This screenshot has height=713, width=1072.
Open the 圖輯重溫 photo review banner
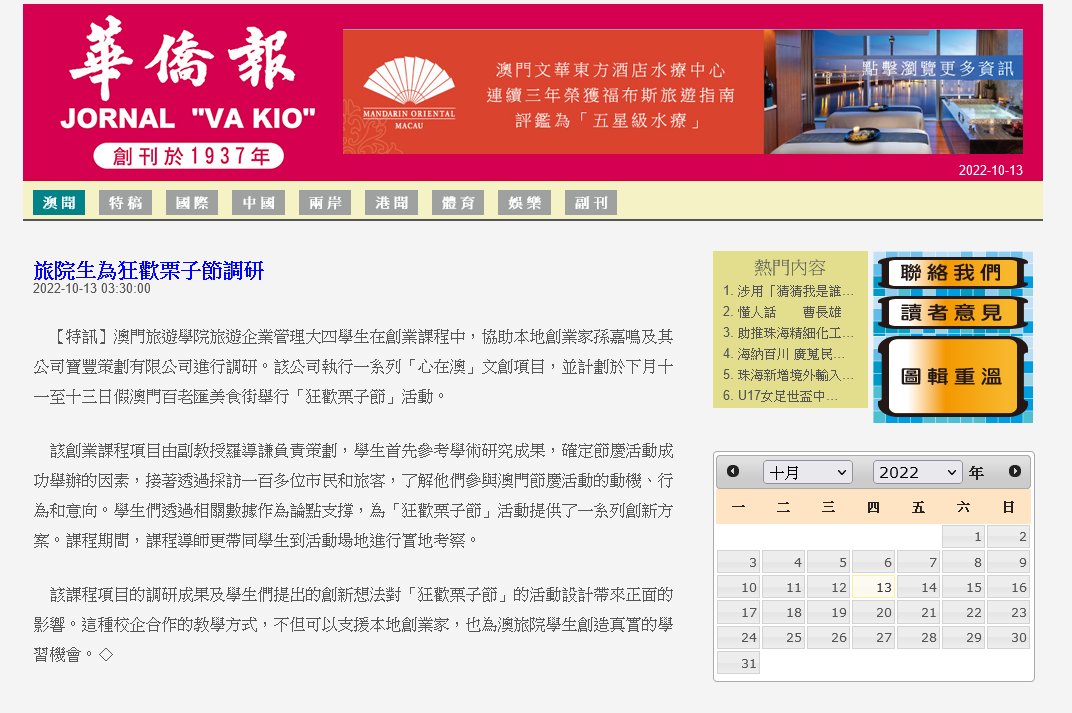[x=951, y=376]
